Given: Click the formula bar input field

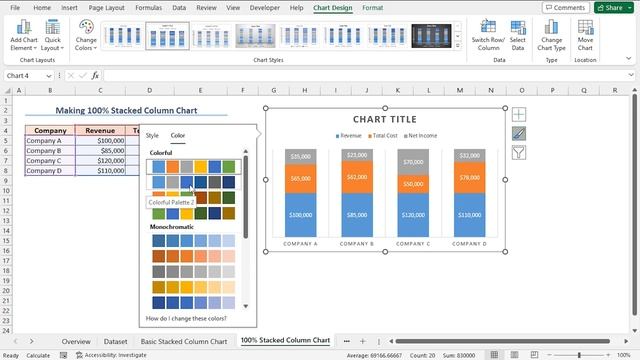Looking at the screenshot, I should [x=364, y=76].
